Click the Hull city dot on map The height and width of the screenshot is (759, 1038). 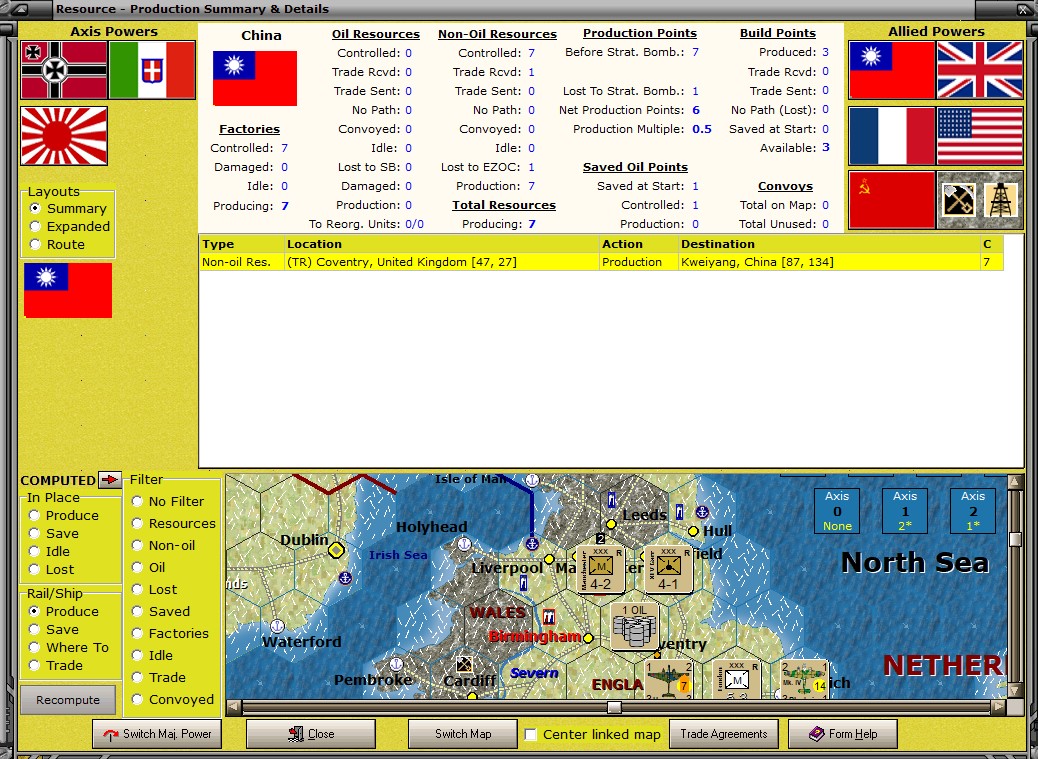click(x=693, y=531)
